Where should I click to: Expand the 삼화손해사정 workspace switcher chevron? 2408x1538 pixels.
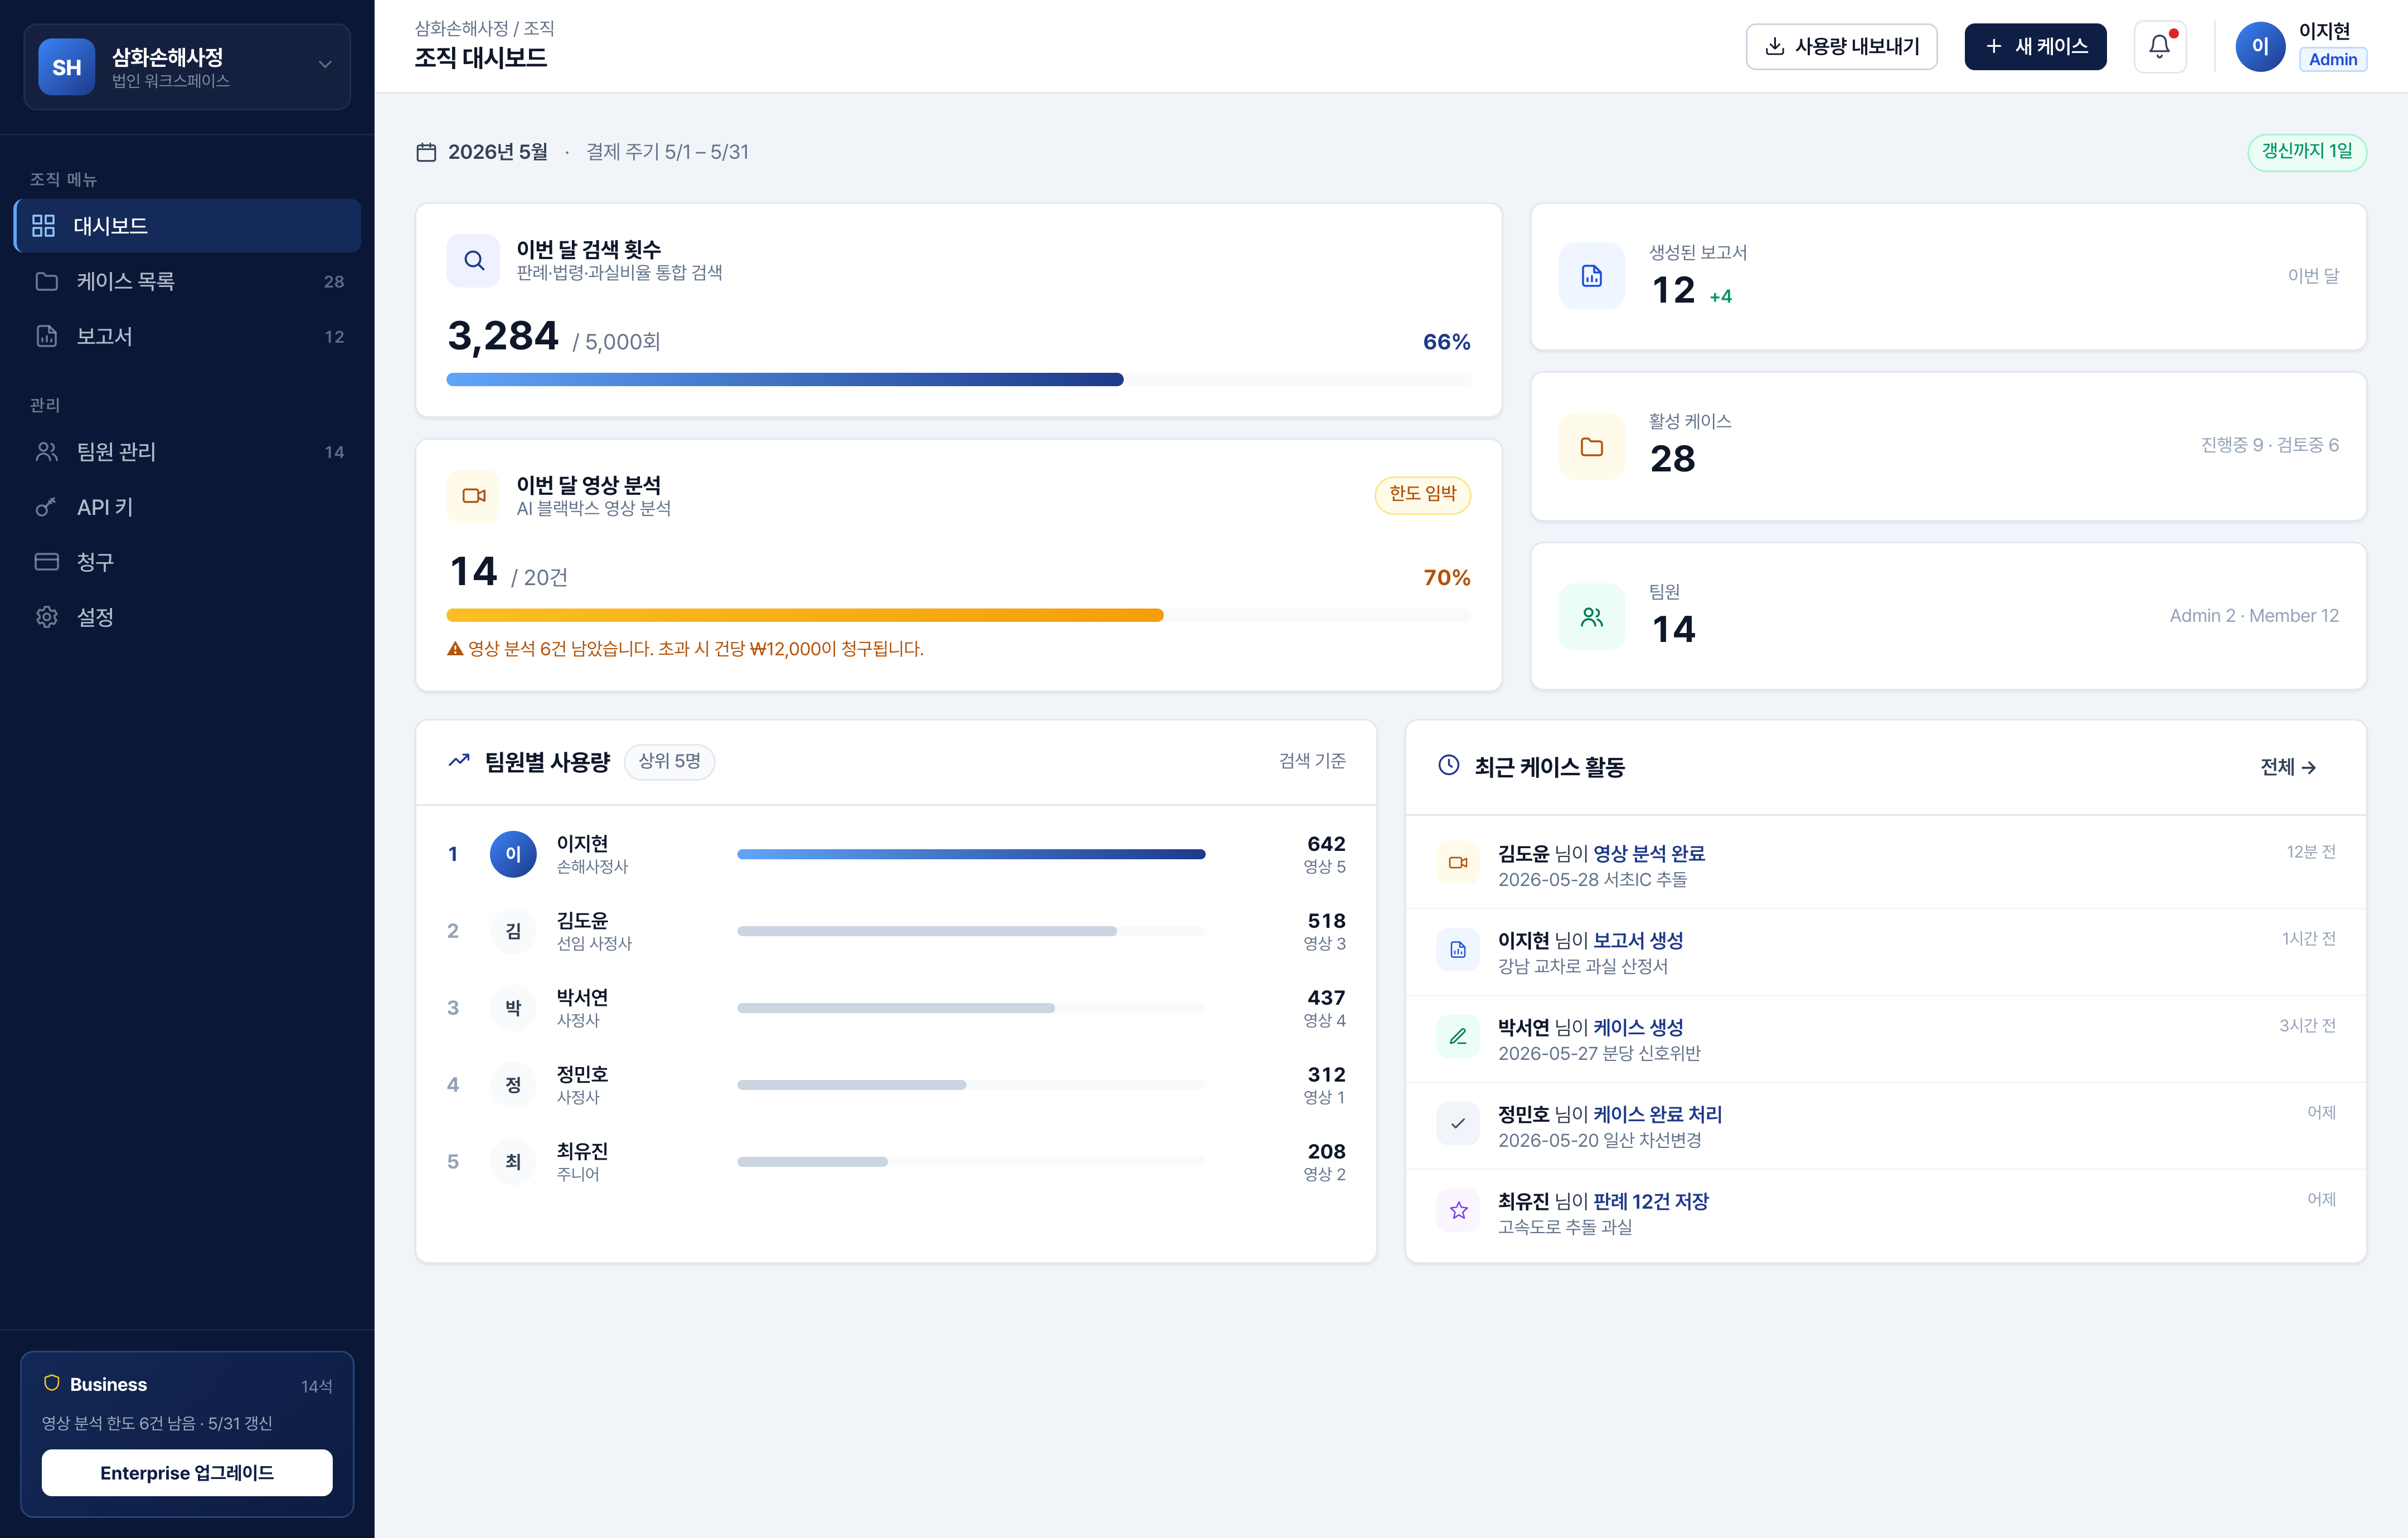tap(325, 65)
